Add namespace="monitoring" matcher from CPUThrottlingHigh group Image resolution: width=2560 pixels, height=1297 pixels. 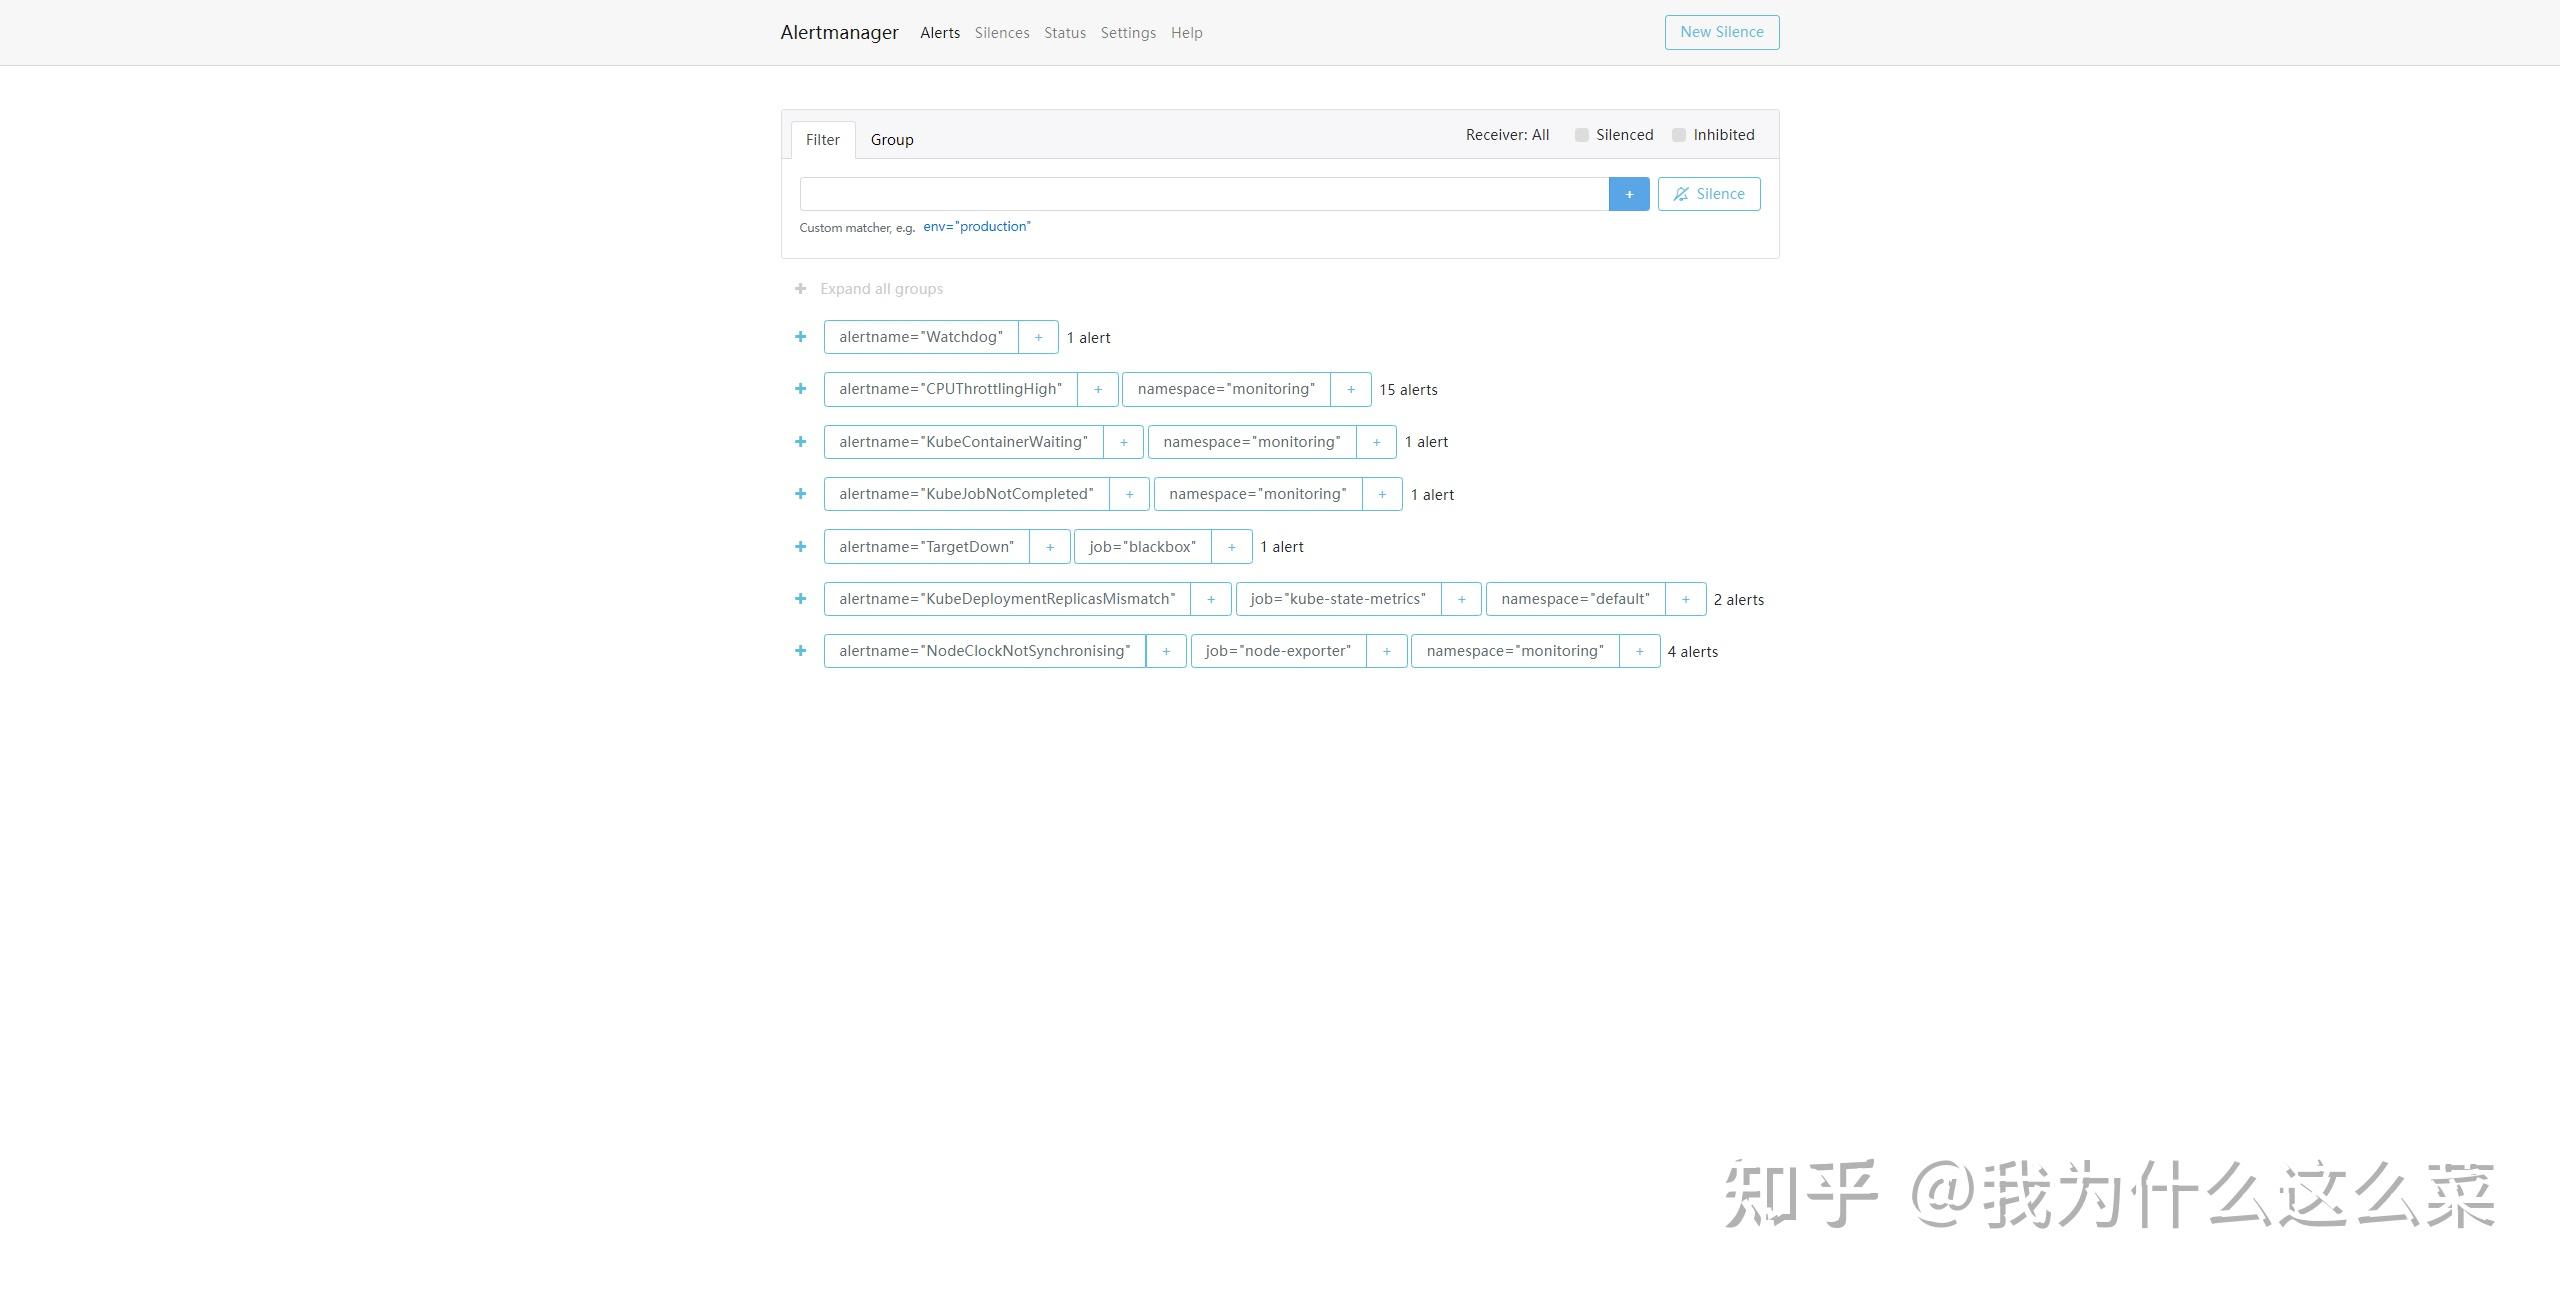tap(1352, 389)
